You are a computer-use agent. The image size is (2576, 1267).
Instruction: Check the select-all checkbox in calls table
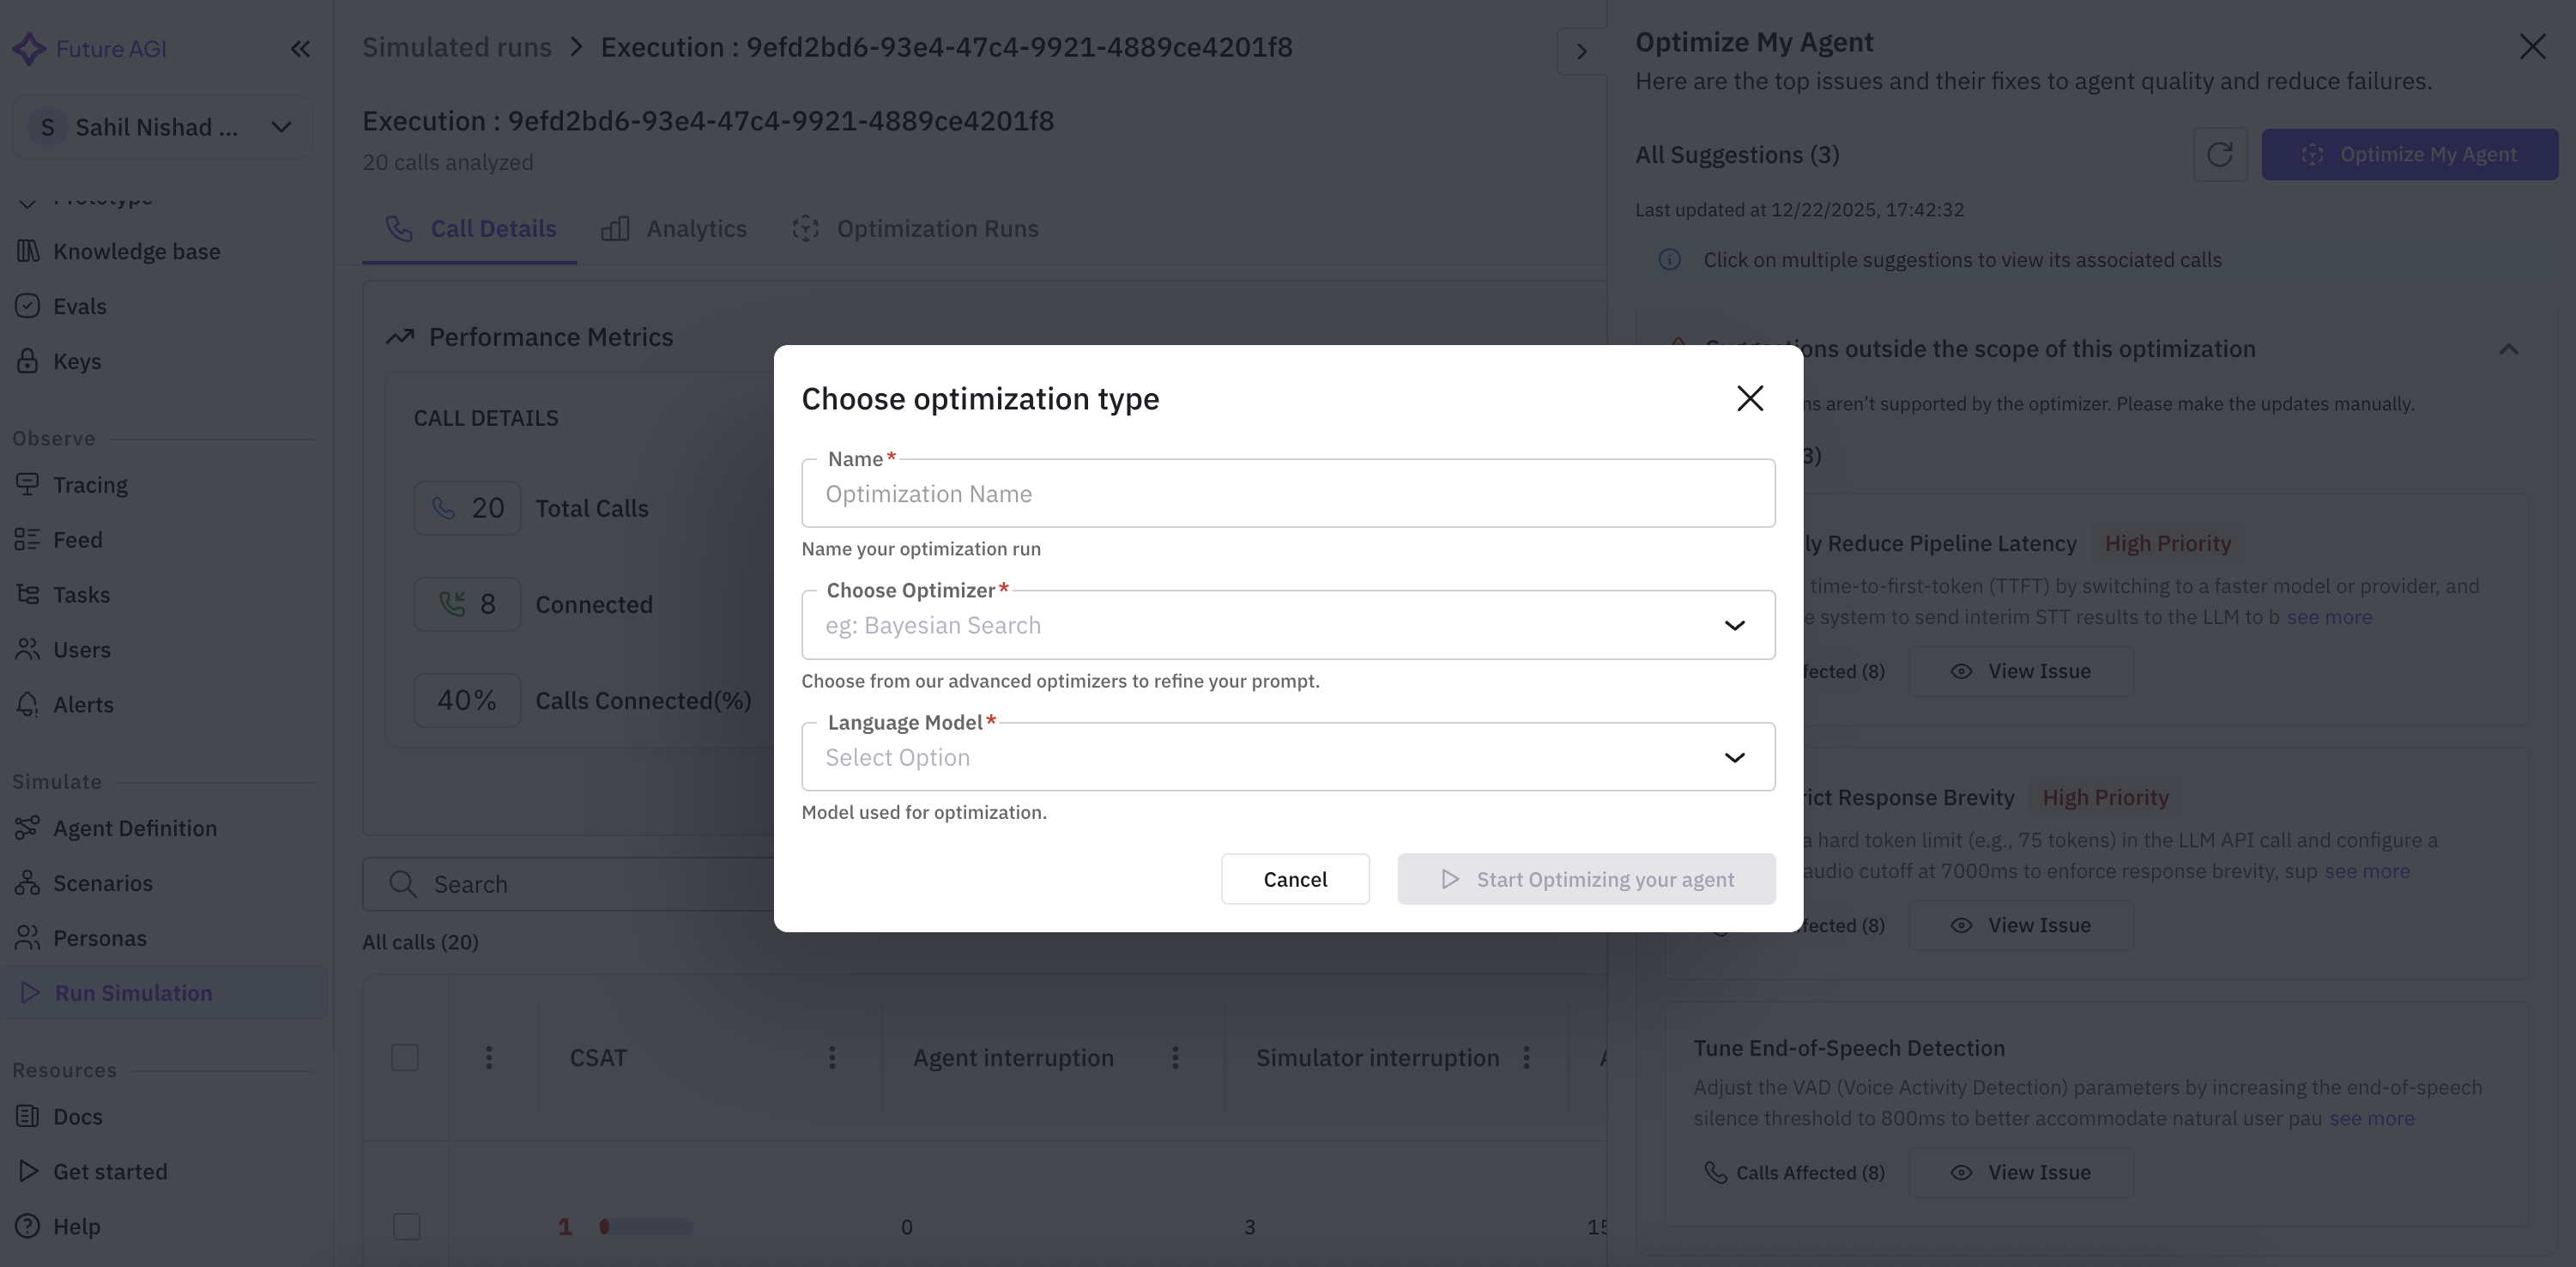coord(405,1057)
